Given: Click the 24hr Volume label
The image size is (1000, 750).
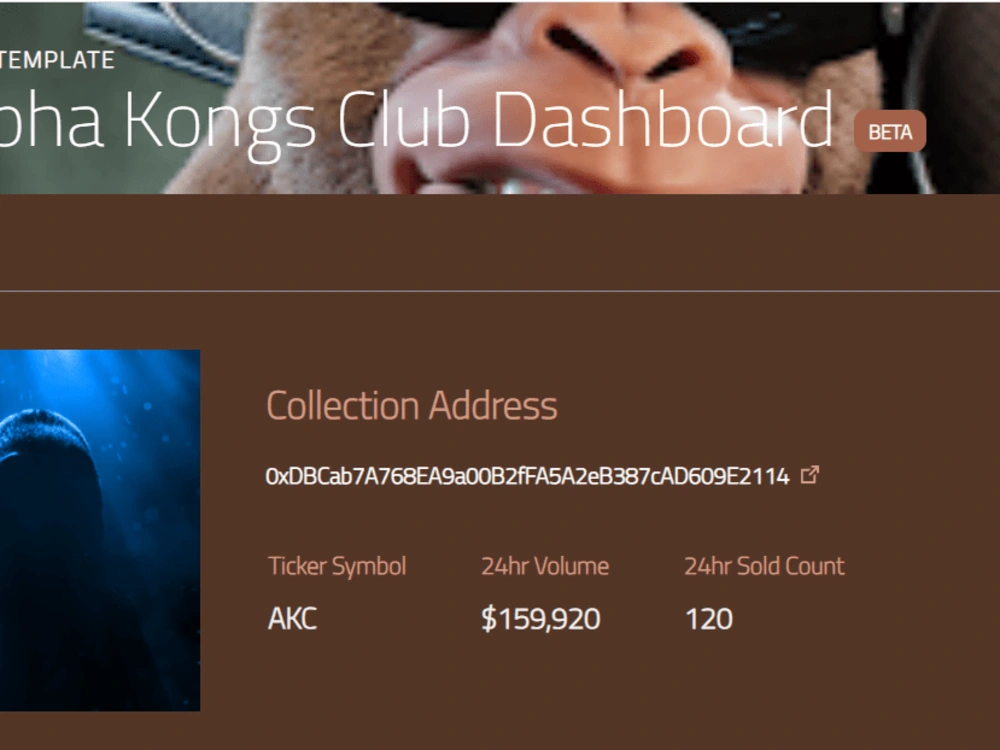Looking at the screenshot, I should coord(545,566).
